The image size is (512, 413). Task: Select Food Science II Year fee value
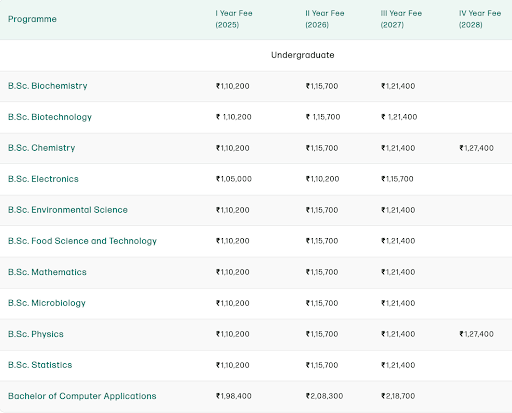322,241
